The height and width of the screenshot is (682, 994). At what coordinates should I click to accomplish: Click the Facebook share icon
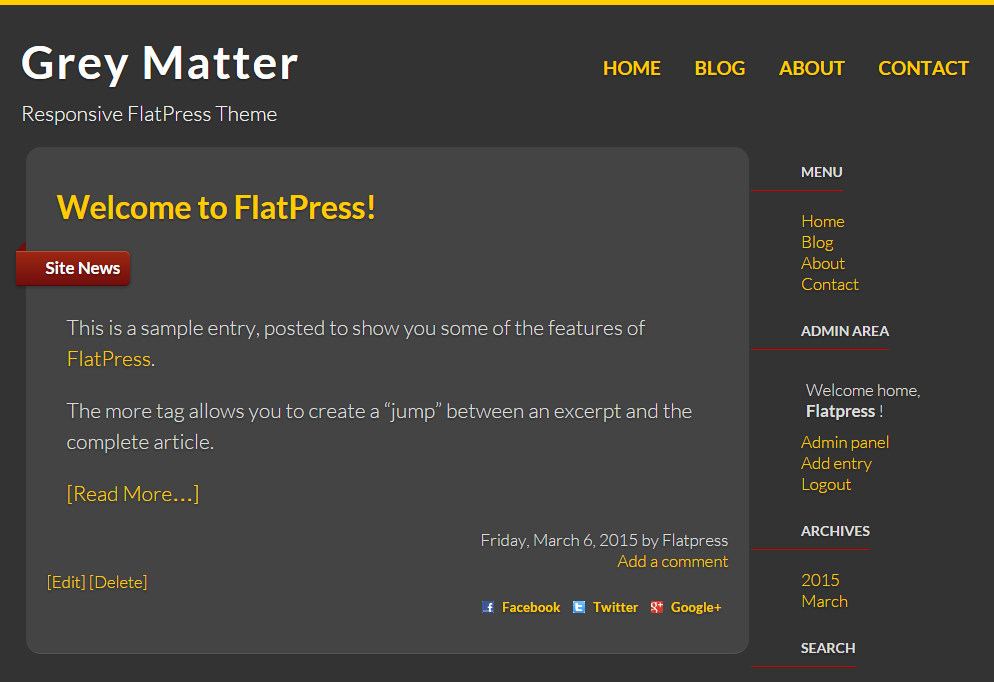point(488,607)
